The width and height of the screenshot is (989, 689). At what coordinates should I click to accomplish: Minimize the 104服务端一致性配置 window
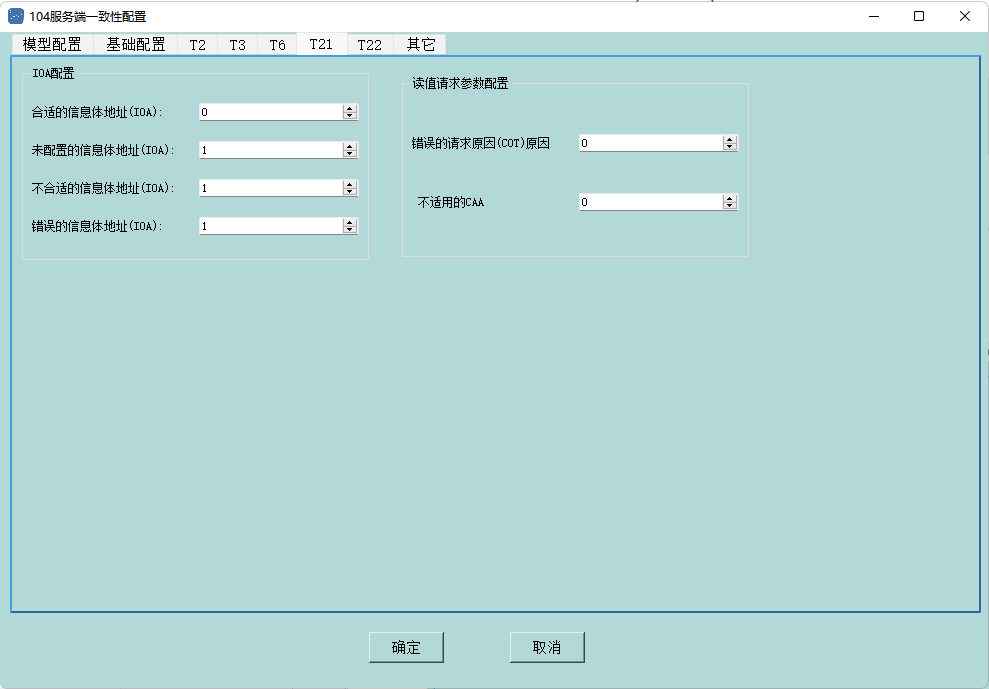pyautogui.click(x=874, y=16)
